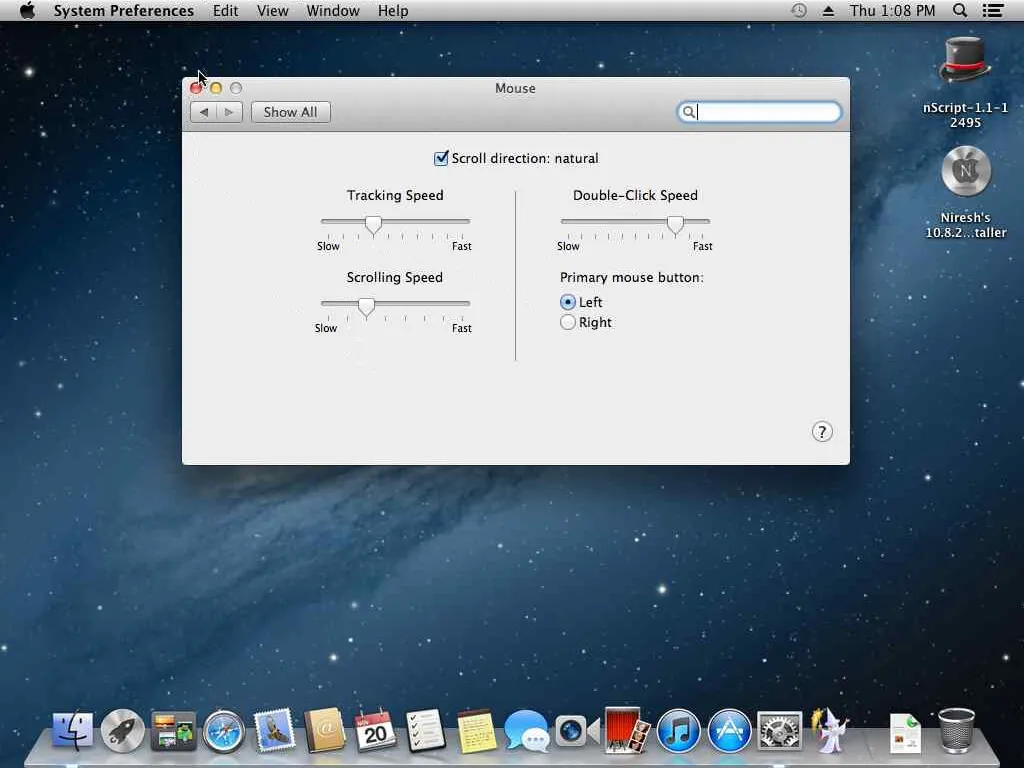This screenshot has width=1024, height=768.
Task: Uncheck Scroll direction: natural checkbox
Action: (x=441, y=158)
